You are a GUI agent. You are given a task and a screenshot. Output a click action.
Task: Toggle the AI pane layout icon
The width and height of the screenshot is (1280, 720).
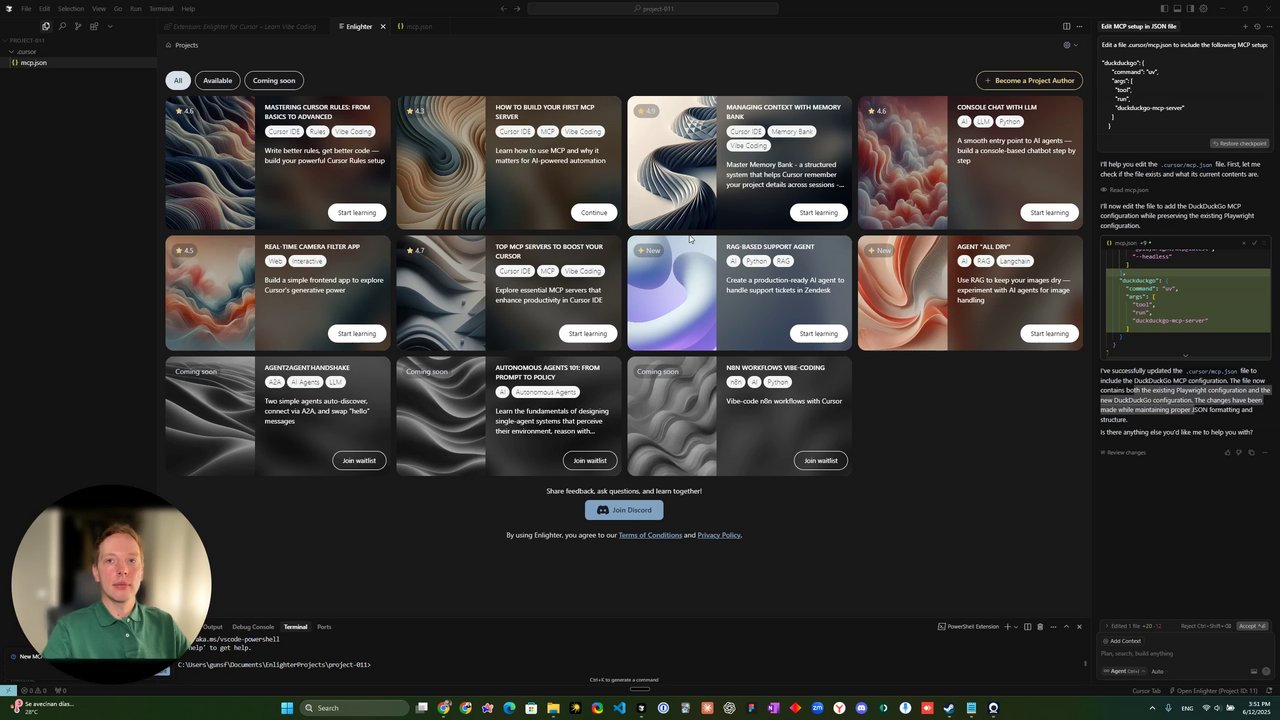[x=1188, y=8]
